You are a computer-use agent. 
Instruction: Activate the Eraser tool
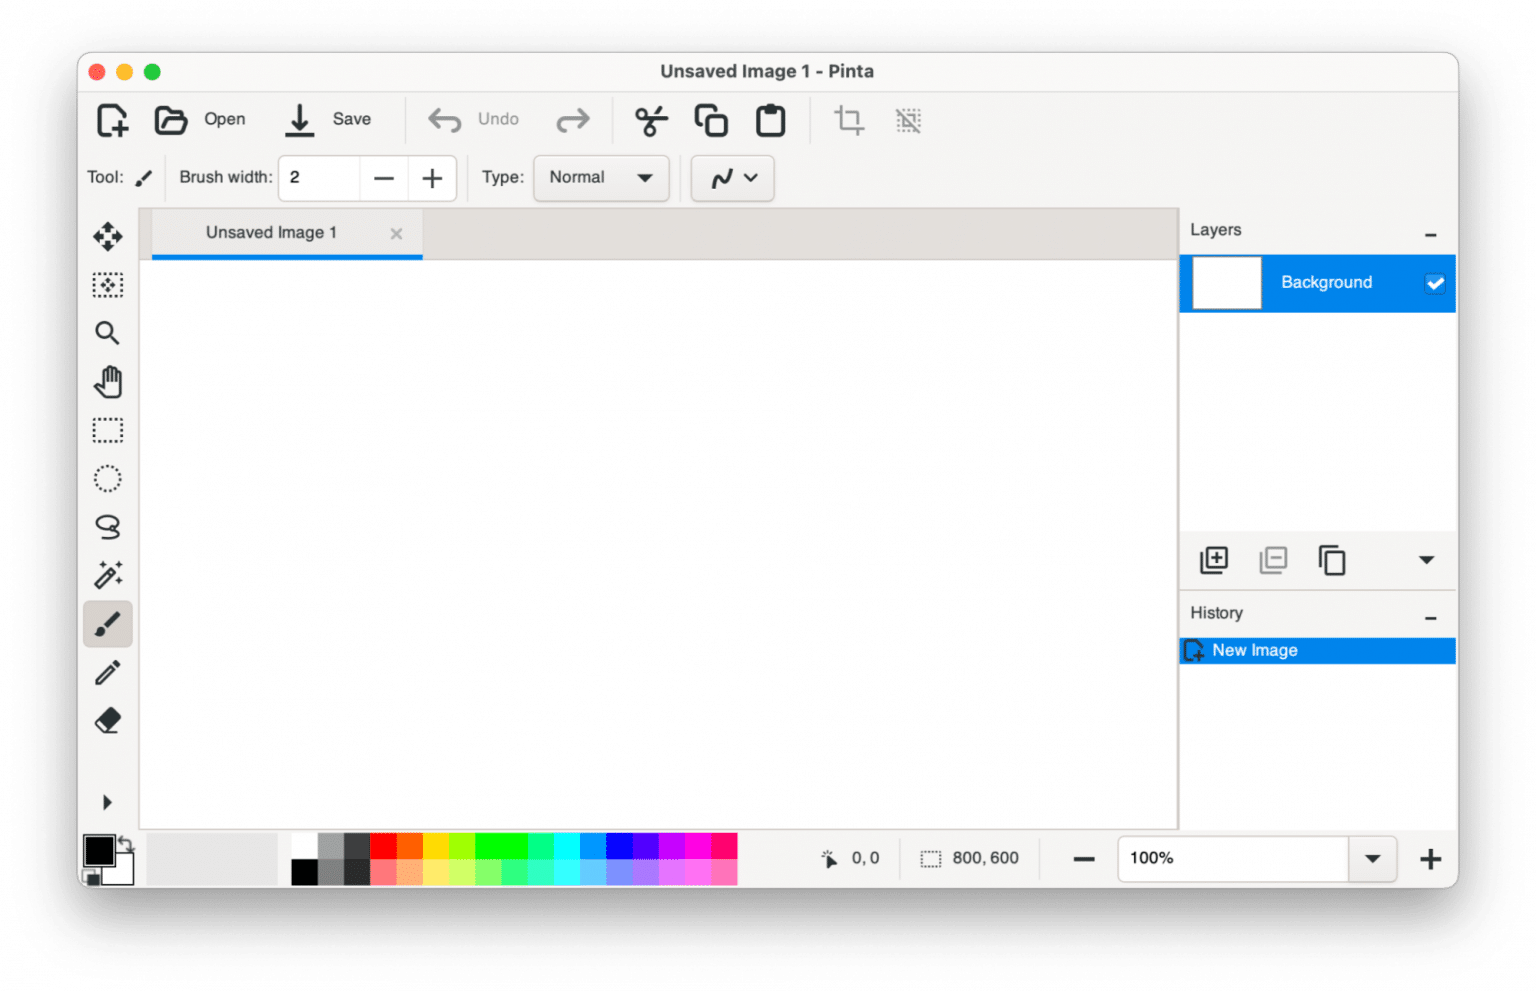(x=107, y=720)
